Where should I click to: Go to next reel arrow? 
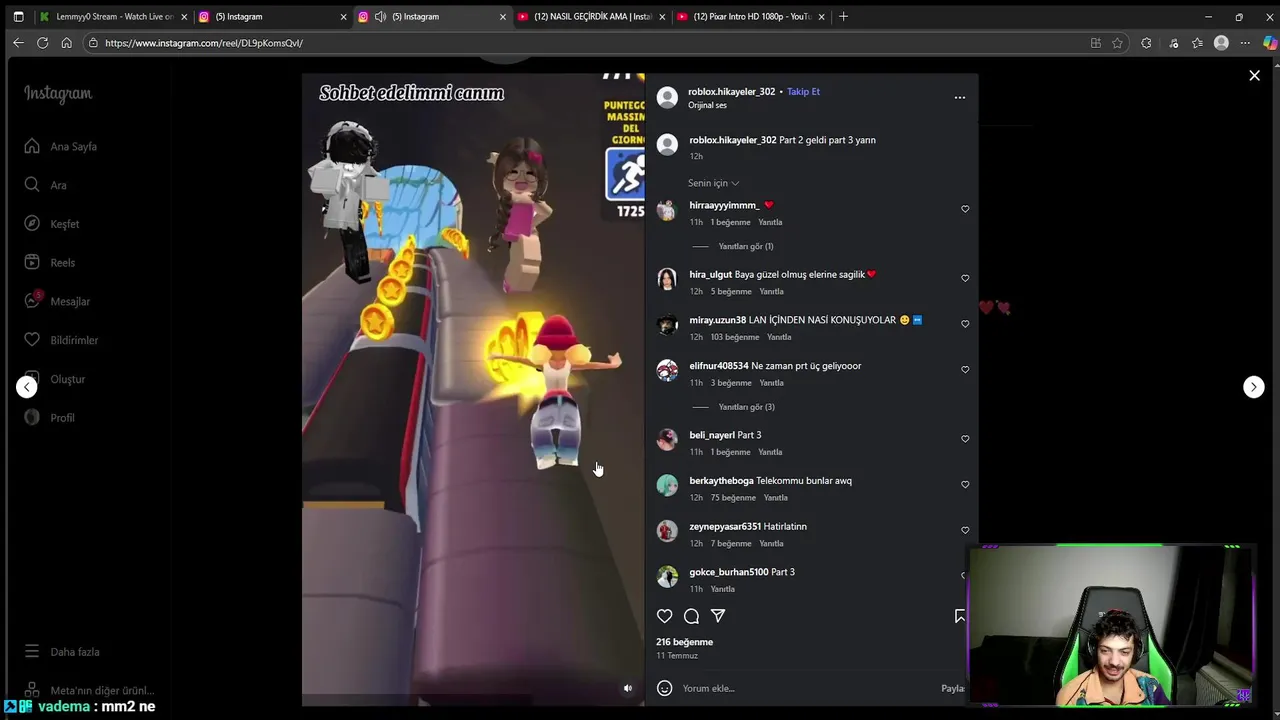click(x=1253, y=387)
